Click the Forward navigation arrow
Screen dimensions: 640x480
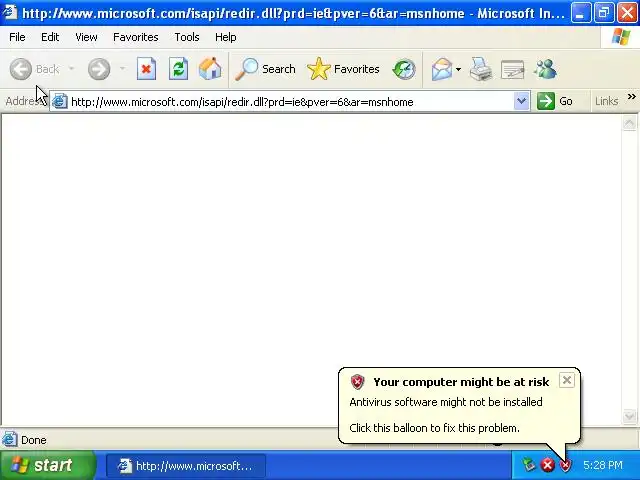[x=99, y=69]
